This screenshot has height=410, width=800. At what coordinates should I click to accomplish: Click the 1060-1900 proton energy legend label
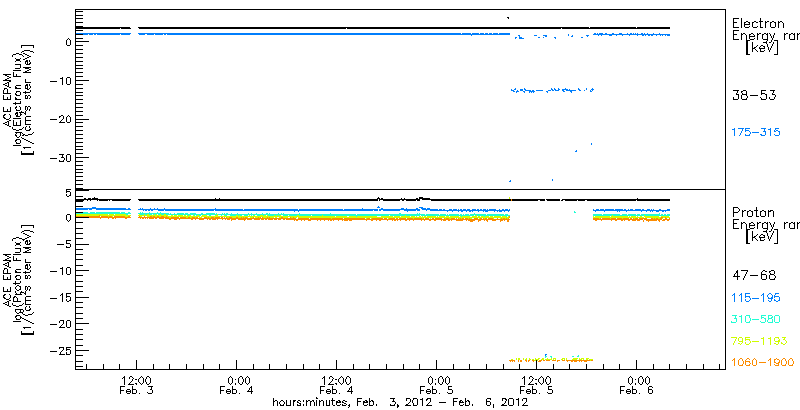pyautogui.click(x=763, y=363)
